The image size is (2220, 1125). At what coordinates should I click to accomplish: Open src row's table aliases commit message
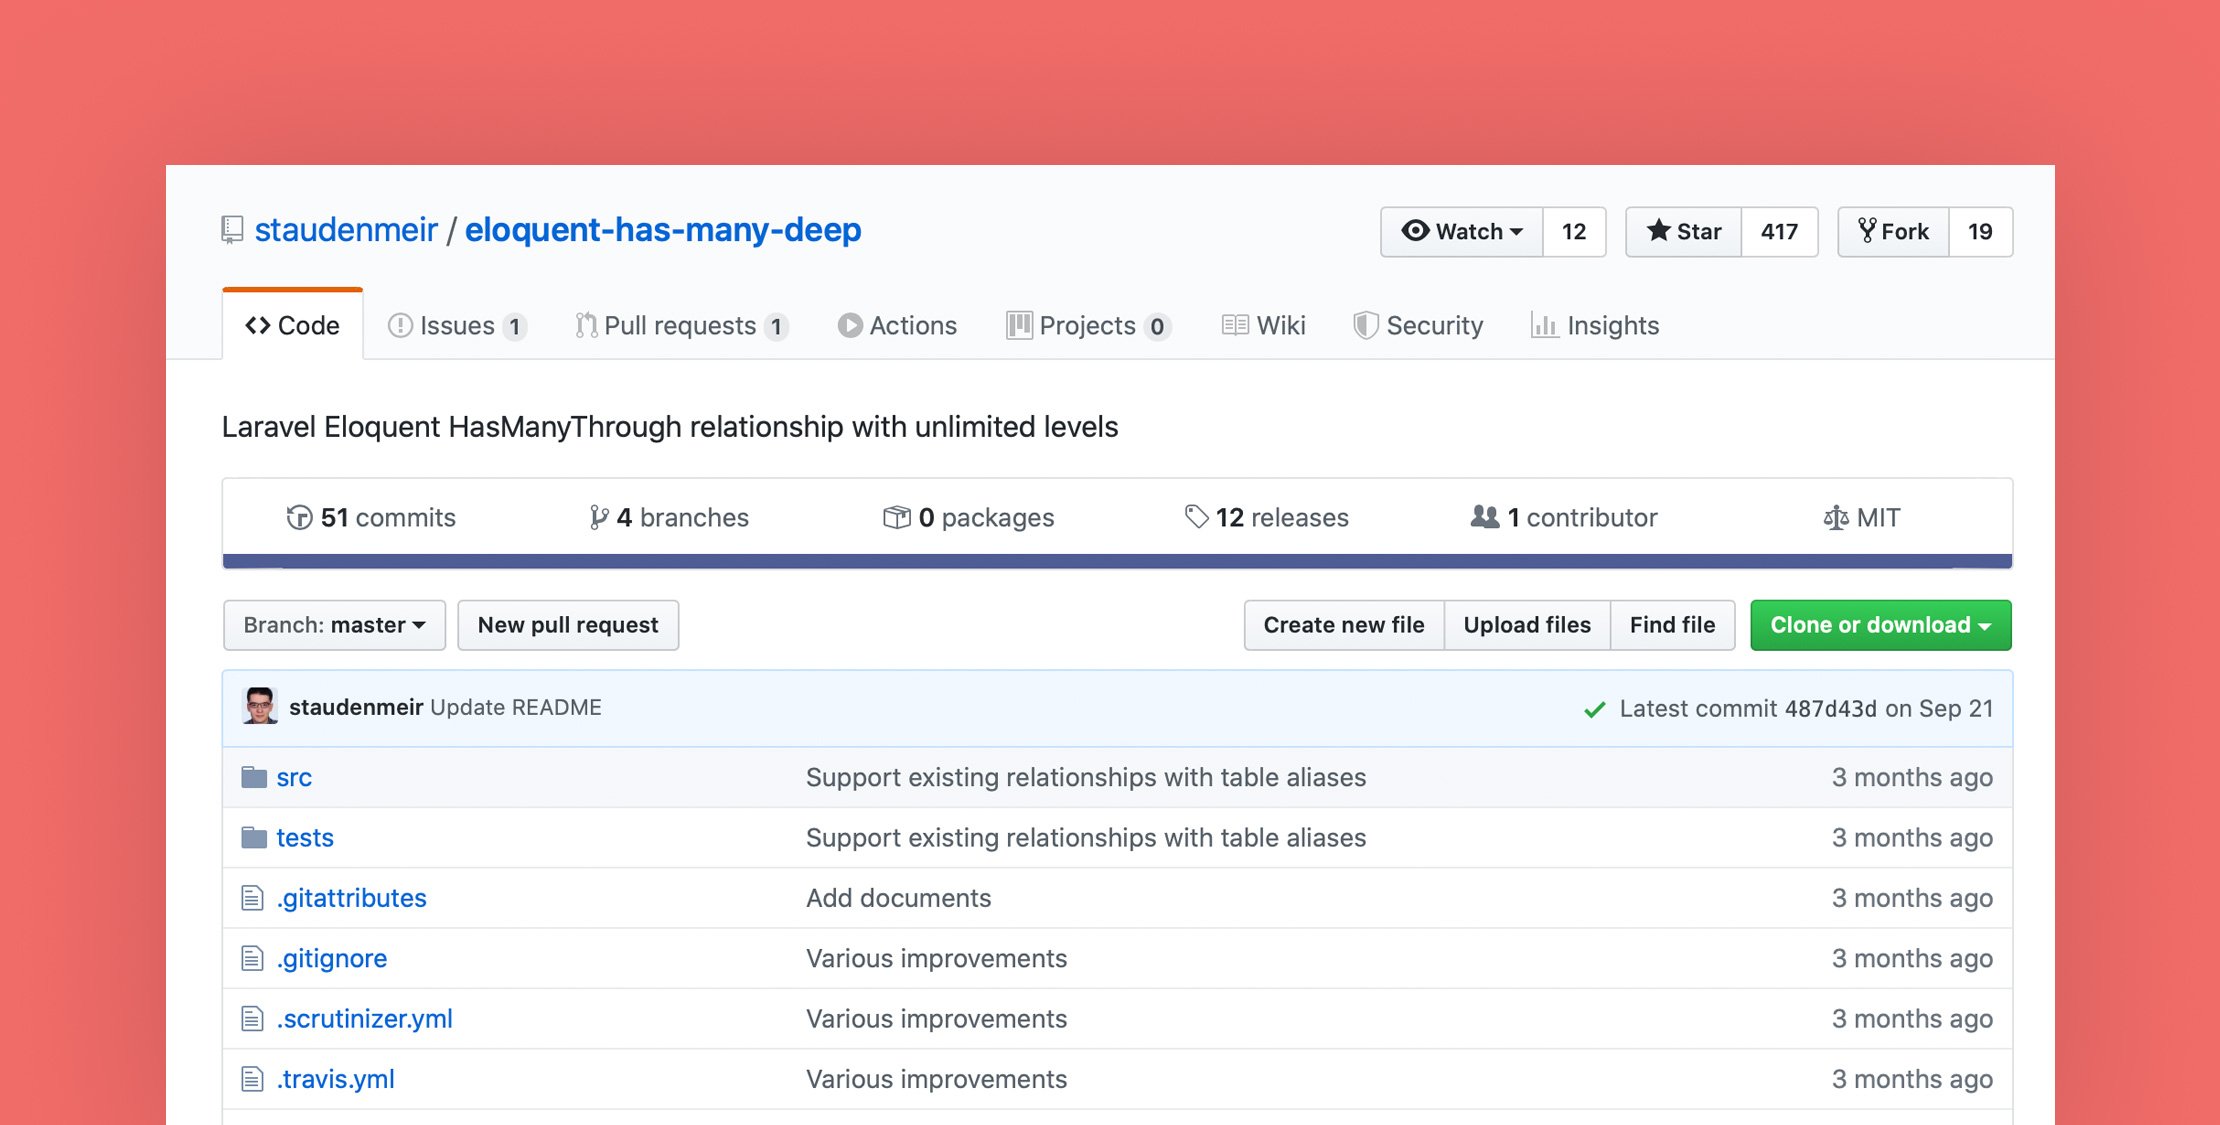point(1086,778)
